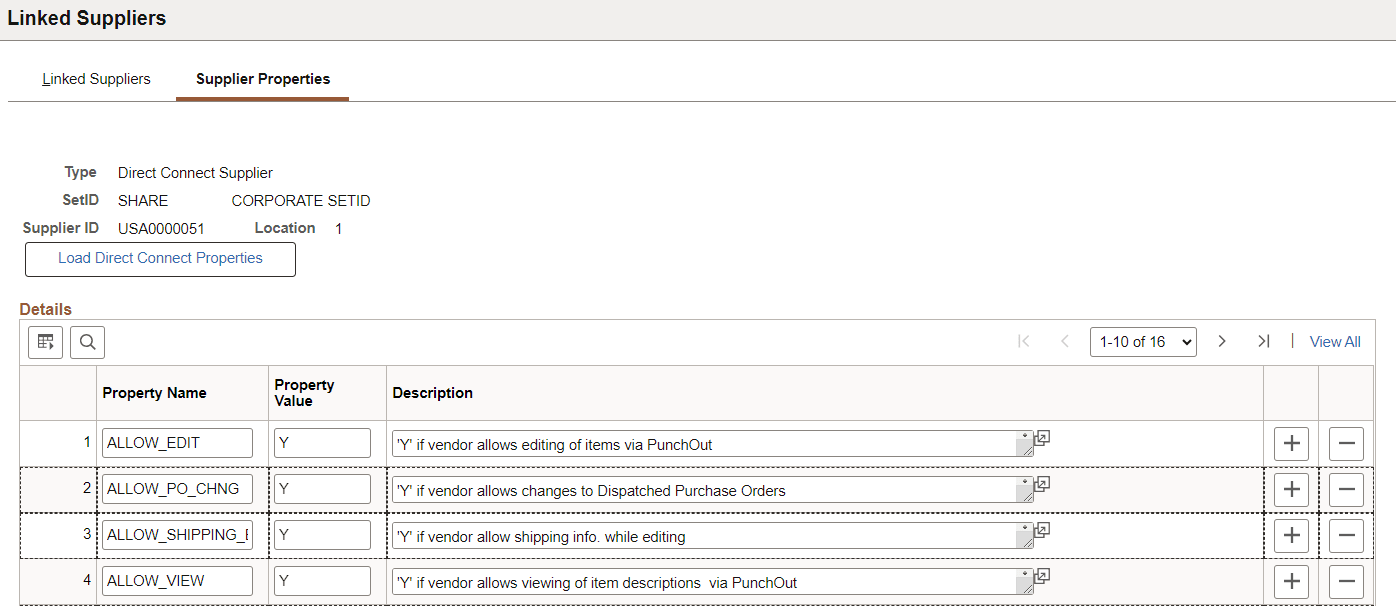Select the ALLOW_SHIPPING property name field

[x=177, y=535]
